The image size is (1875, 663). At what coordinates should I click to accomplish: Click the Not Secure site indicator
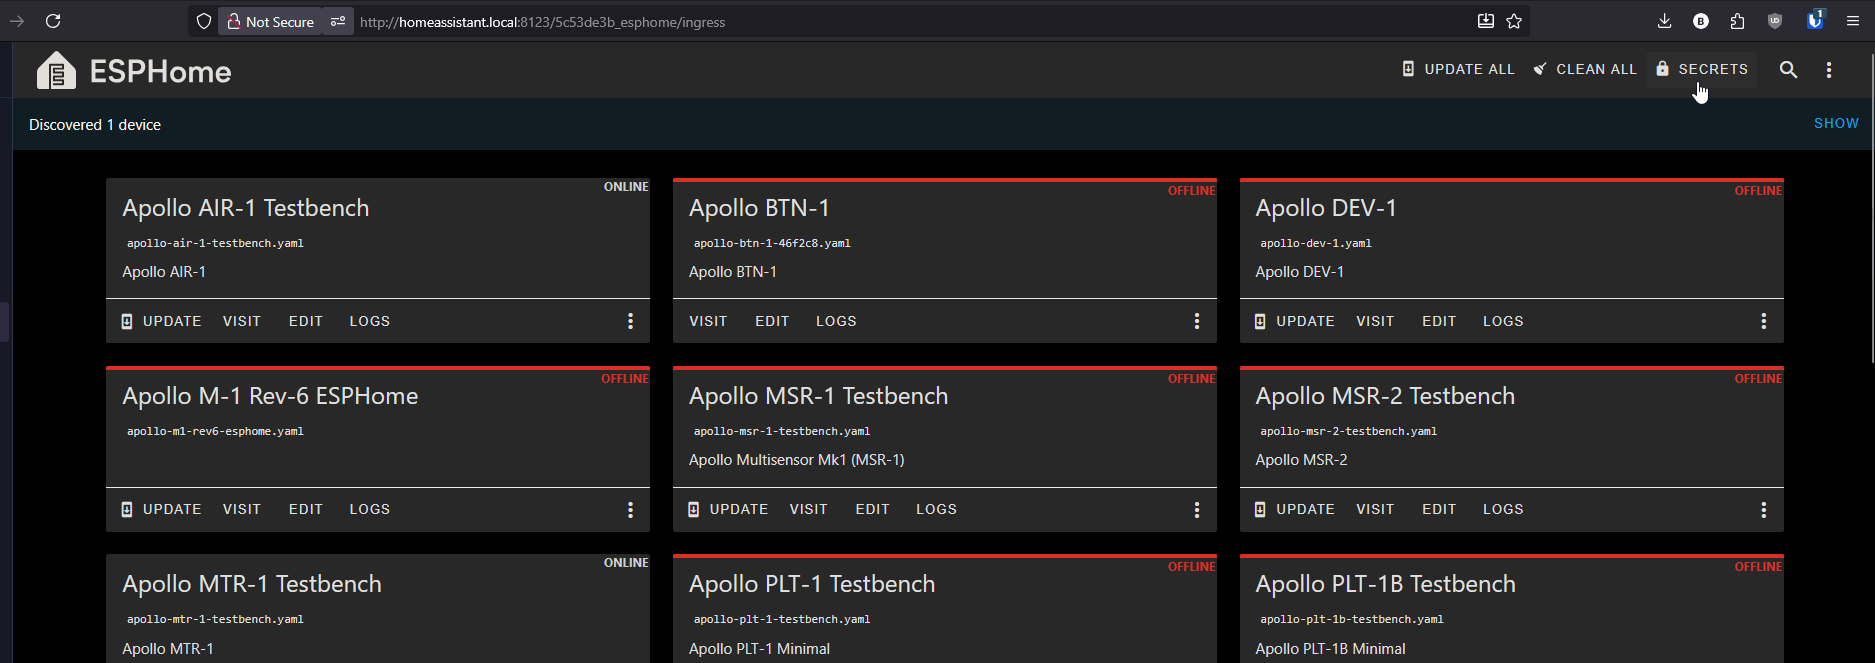[x=270, y=21]
